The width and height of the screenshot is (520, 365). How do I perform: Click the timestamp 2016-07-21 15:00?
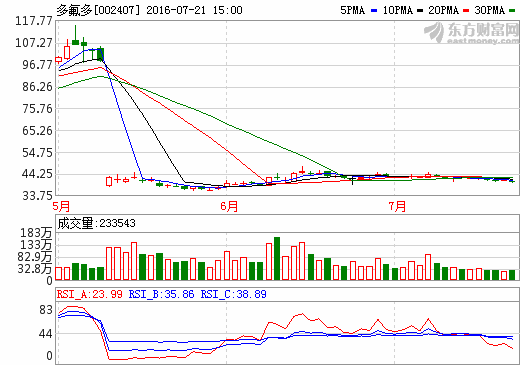coord(194,10)
